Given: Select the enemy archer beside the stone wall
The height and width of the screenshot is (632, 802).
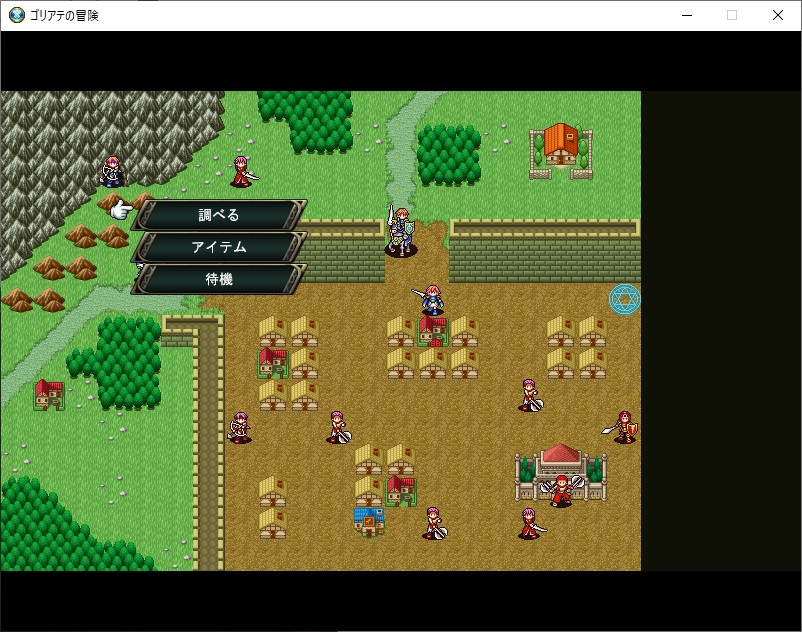Looking at the screenshot, I should coord(239,427).
